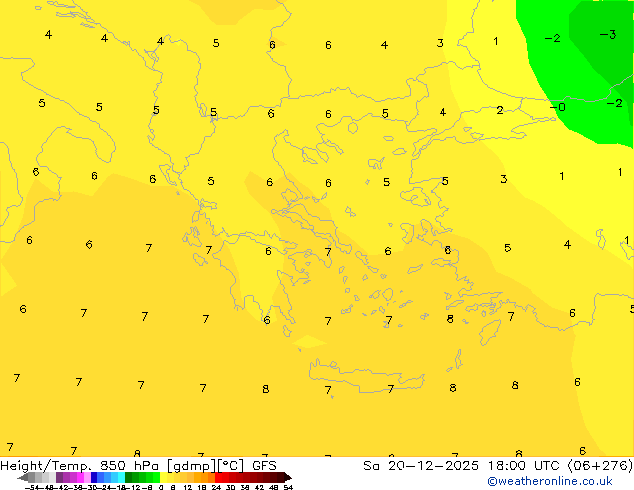
Task: Click the dark maroon right arrow end of legend
Action: click(x=288, y=478)
